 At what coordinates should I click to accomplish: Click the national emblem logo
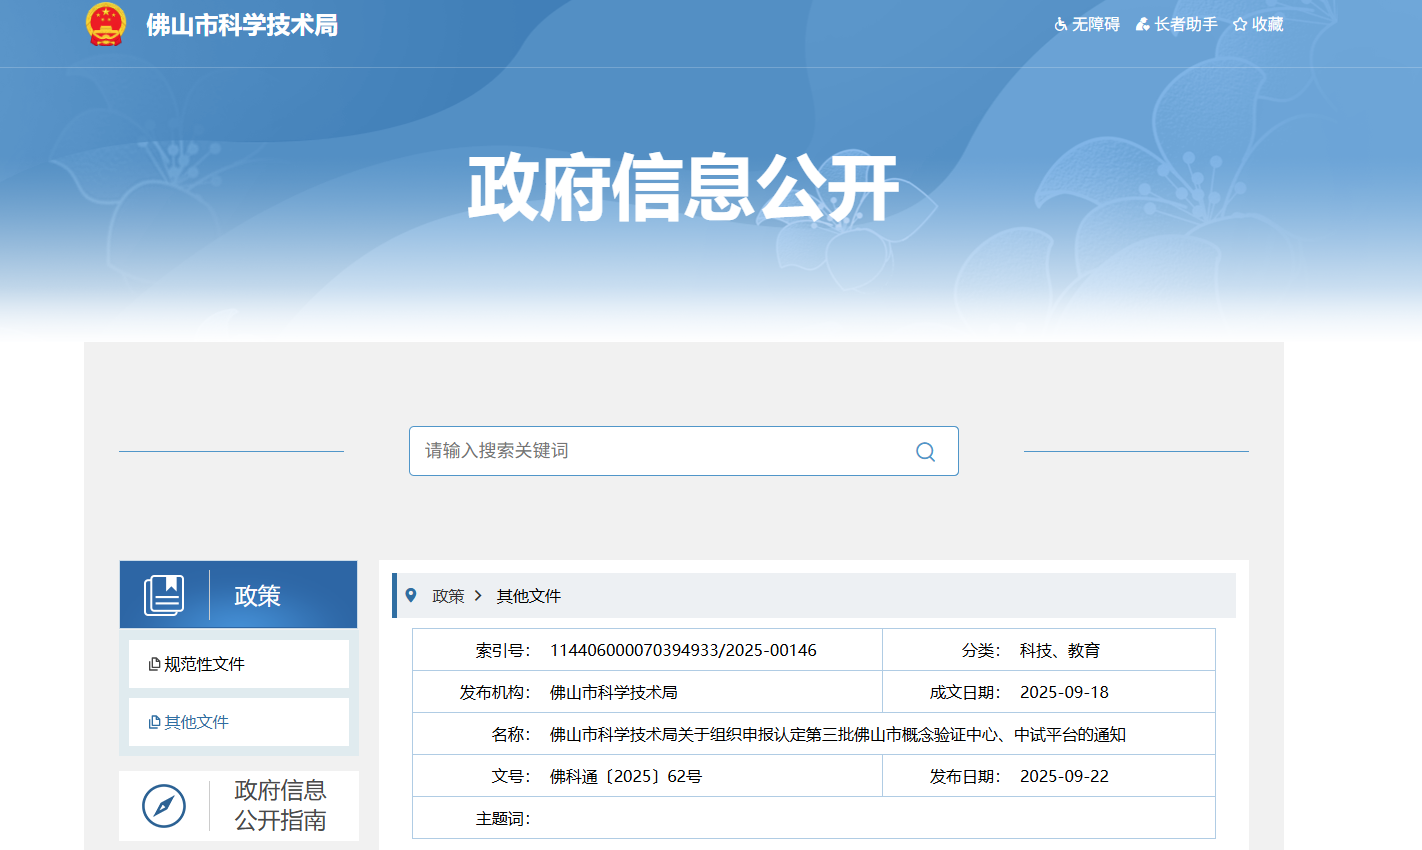coord(106,24)
